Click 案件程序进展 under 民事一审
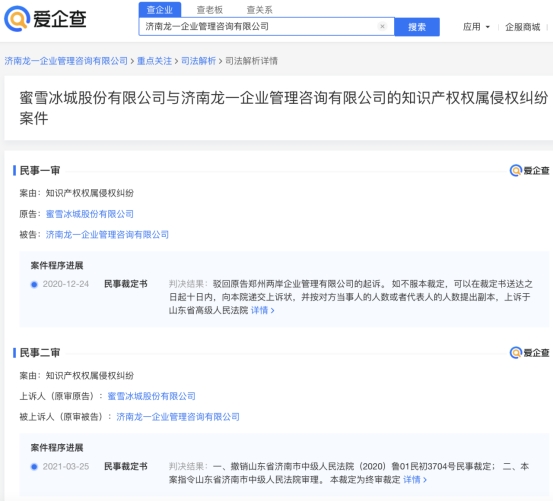The height and width of the screenshot is (502, 553). [x=57, y=265]
